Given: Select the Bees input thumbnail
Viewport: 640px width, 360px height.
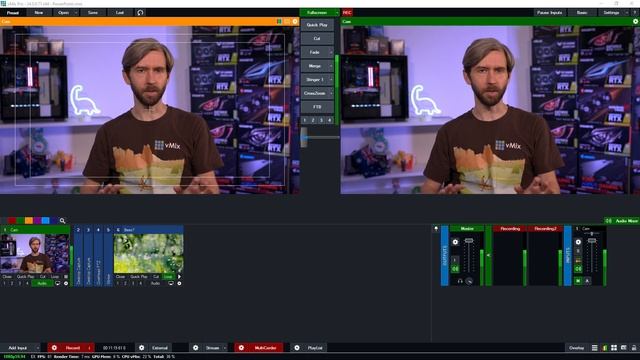Looking at the screenshot, I should [149, 253].
